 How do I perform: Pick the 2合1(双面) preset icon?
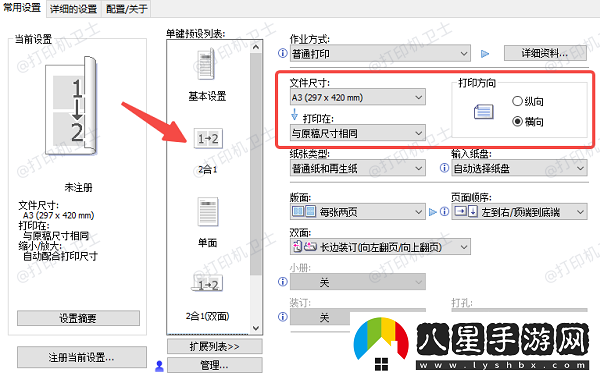point(207,284)
